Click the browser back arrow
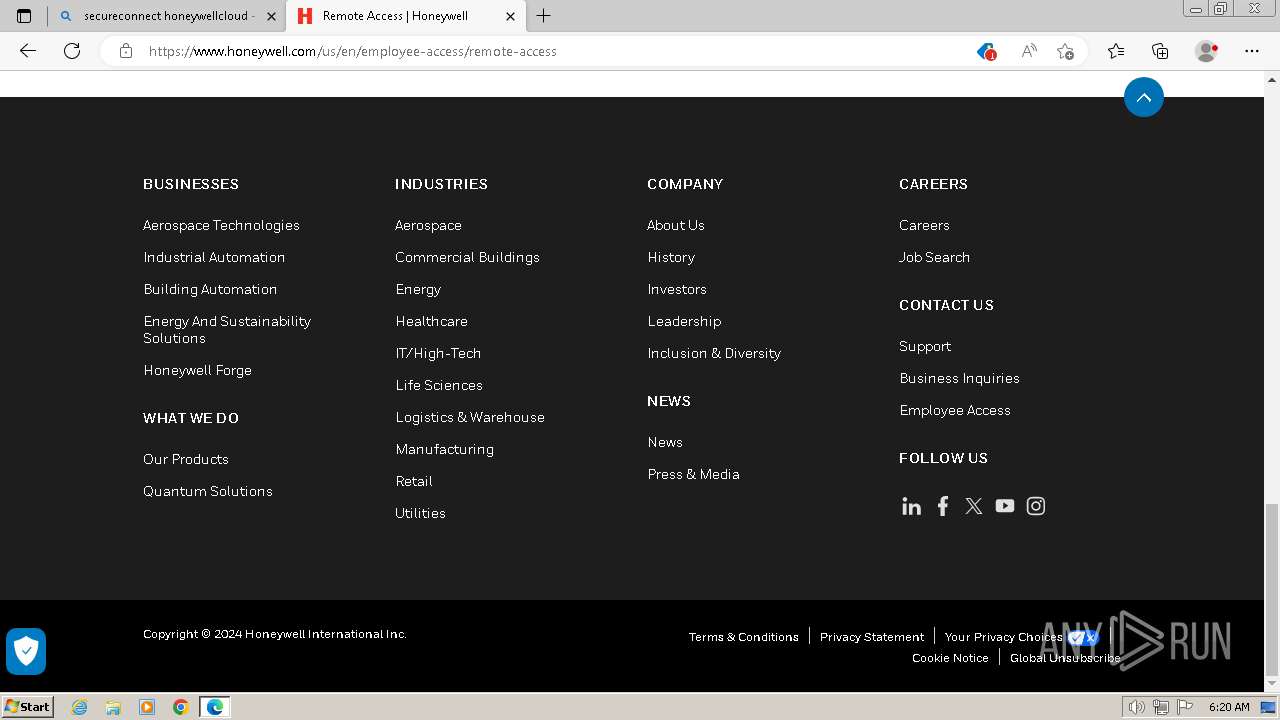The image size is (1280, 720). (28, 51)
